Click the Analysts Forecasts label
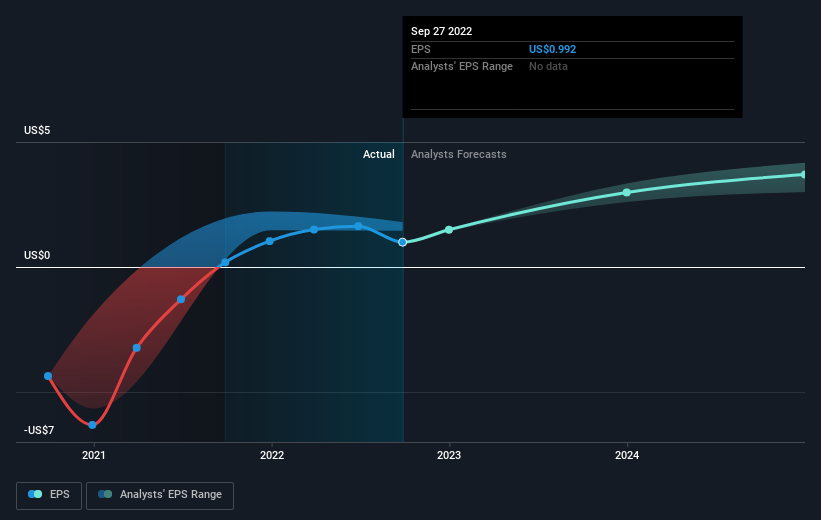Image resolution: width=821 pixels, height=520 pixels. tap(459, 154)
